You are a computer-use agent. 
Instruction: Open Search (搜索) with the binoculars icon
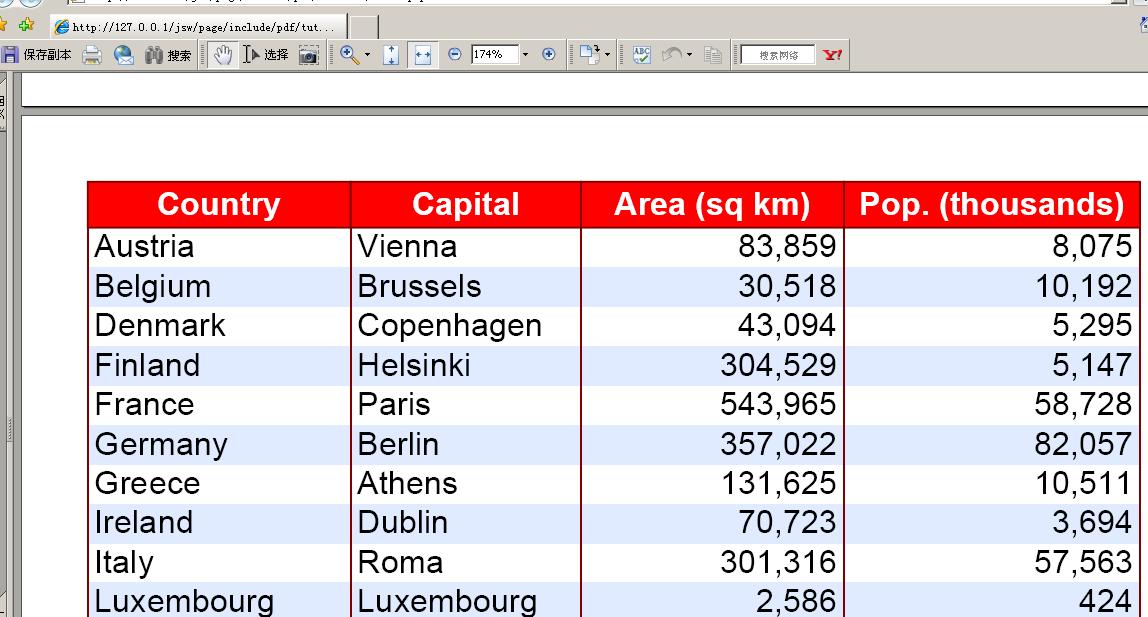pyautogui.click(x=168, y=55)
